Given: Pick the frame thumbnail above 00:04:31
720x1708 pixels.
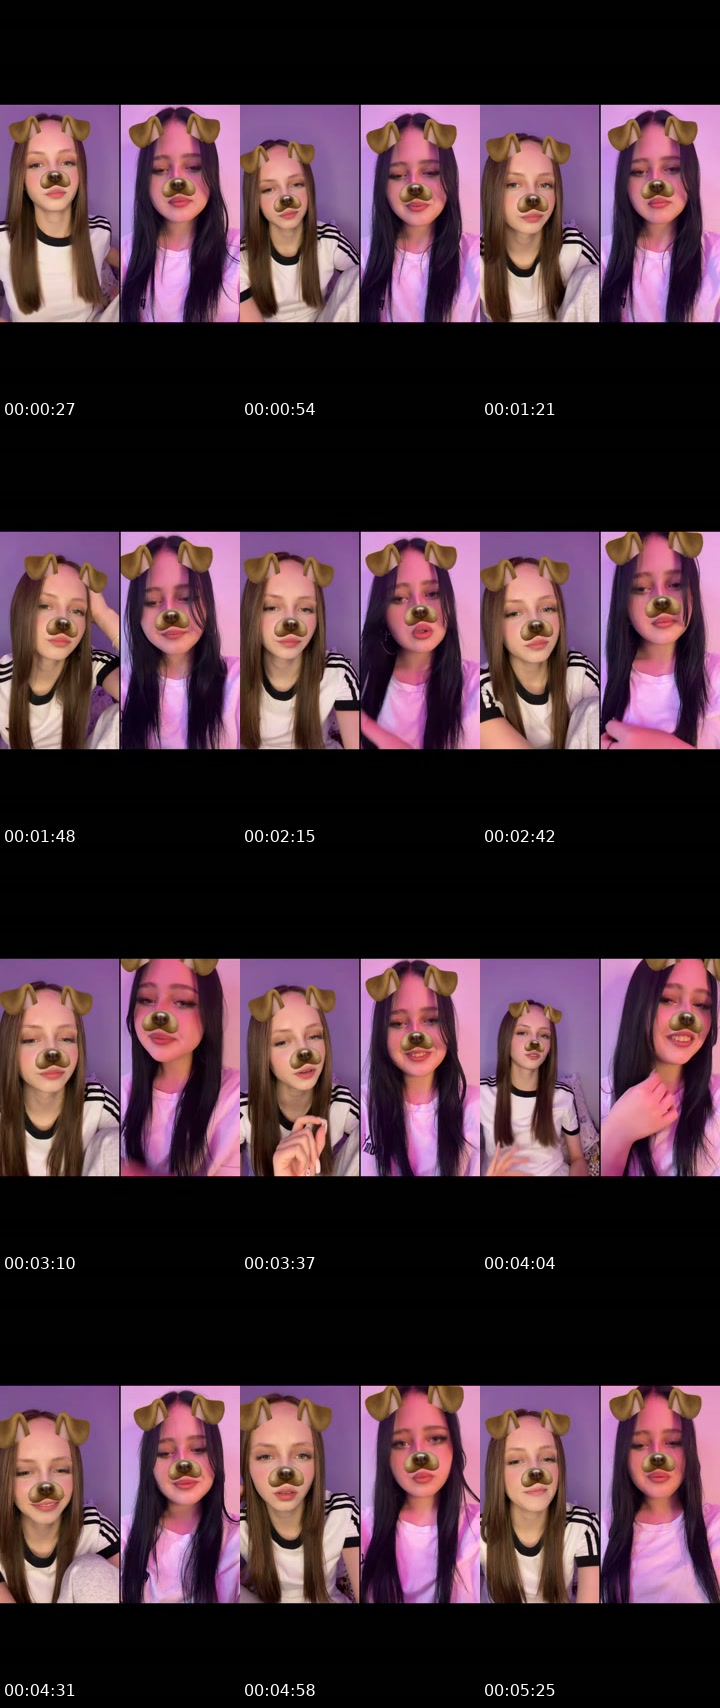Looking at the screenshot, I should pyautogui.click(x=120, y=1494).
